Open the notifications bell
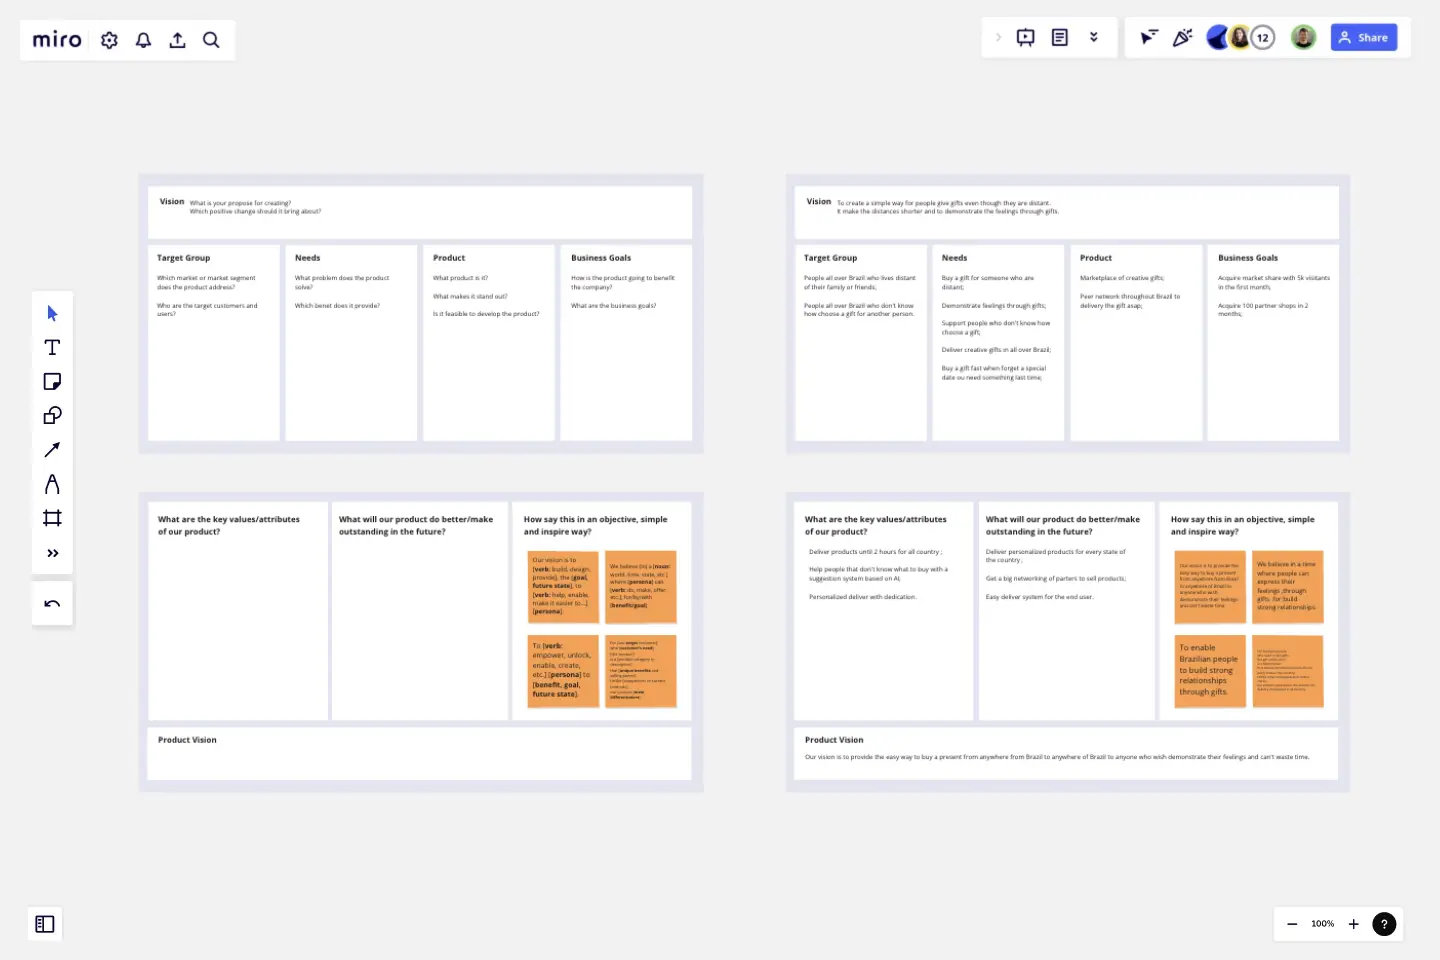Viewport: 1440px width, 960px height. pyautogui.click(x=143, y=40)
